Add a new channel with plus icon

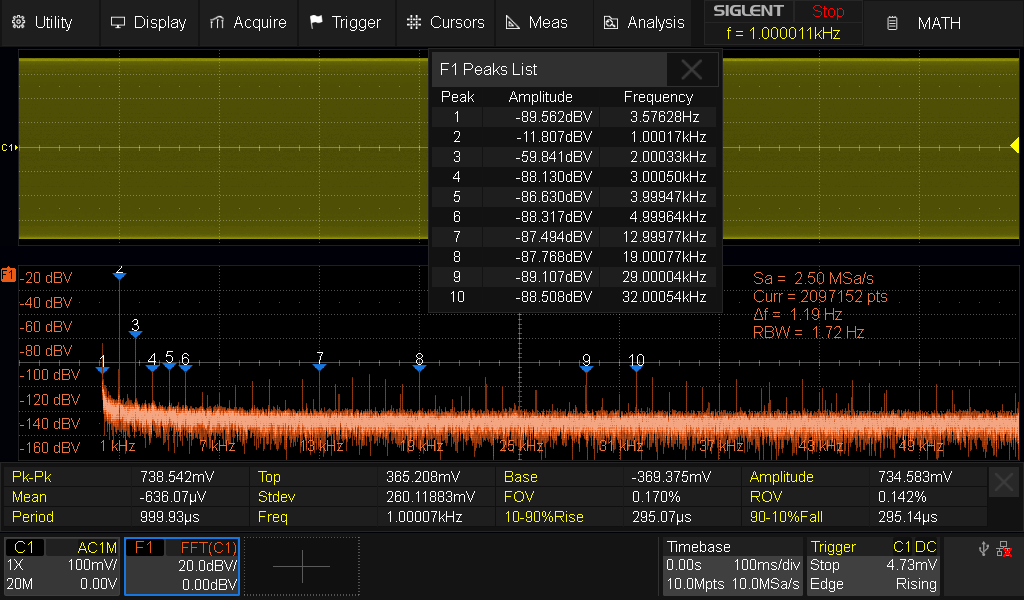(301, 566)
